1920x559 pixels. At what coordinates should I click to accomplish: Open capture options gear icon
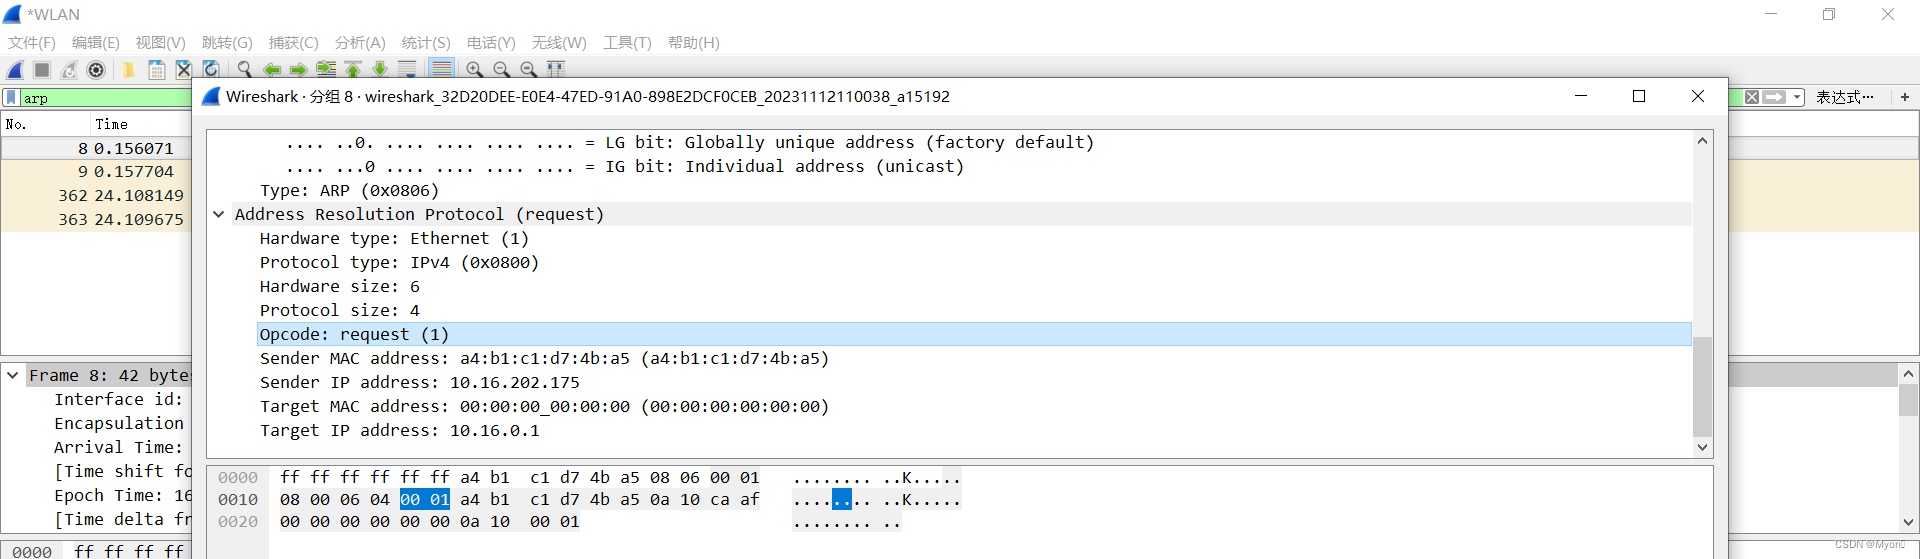96,70
